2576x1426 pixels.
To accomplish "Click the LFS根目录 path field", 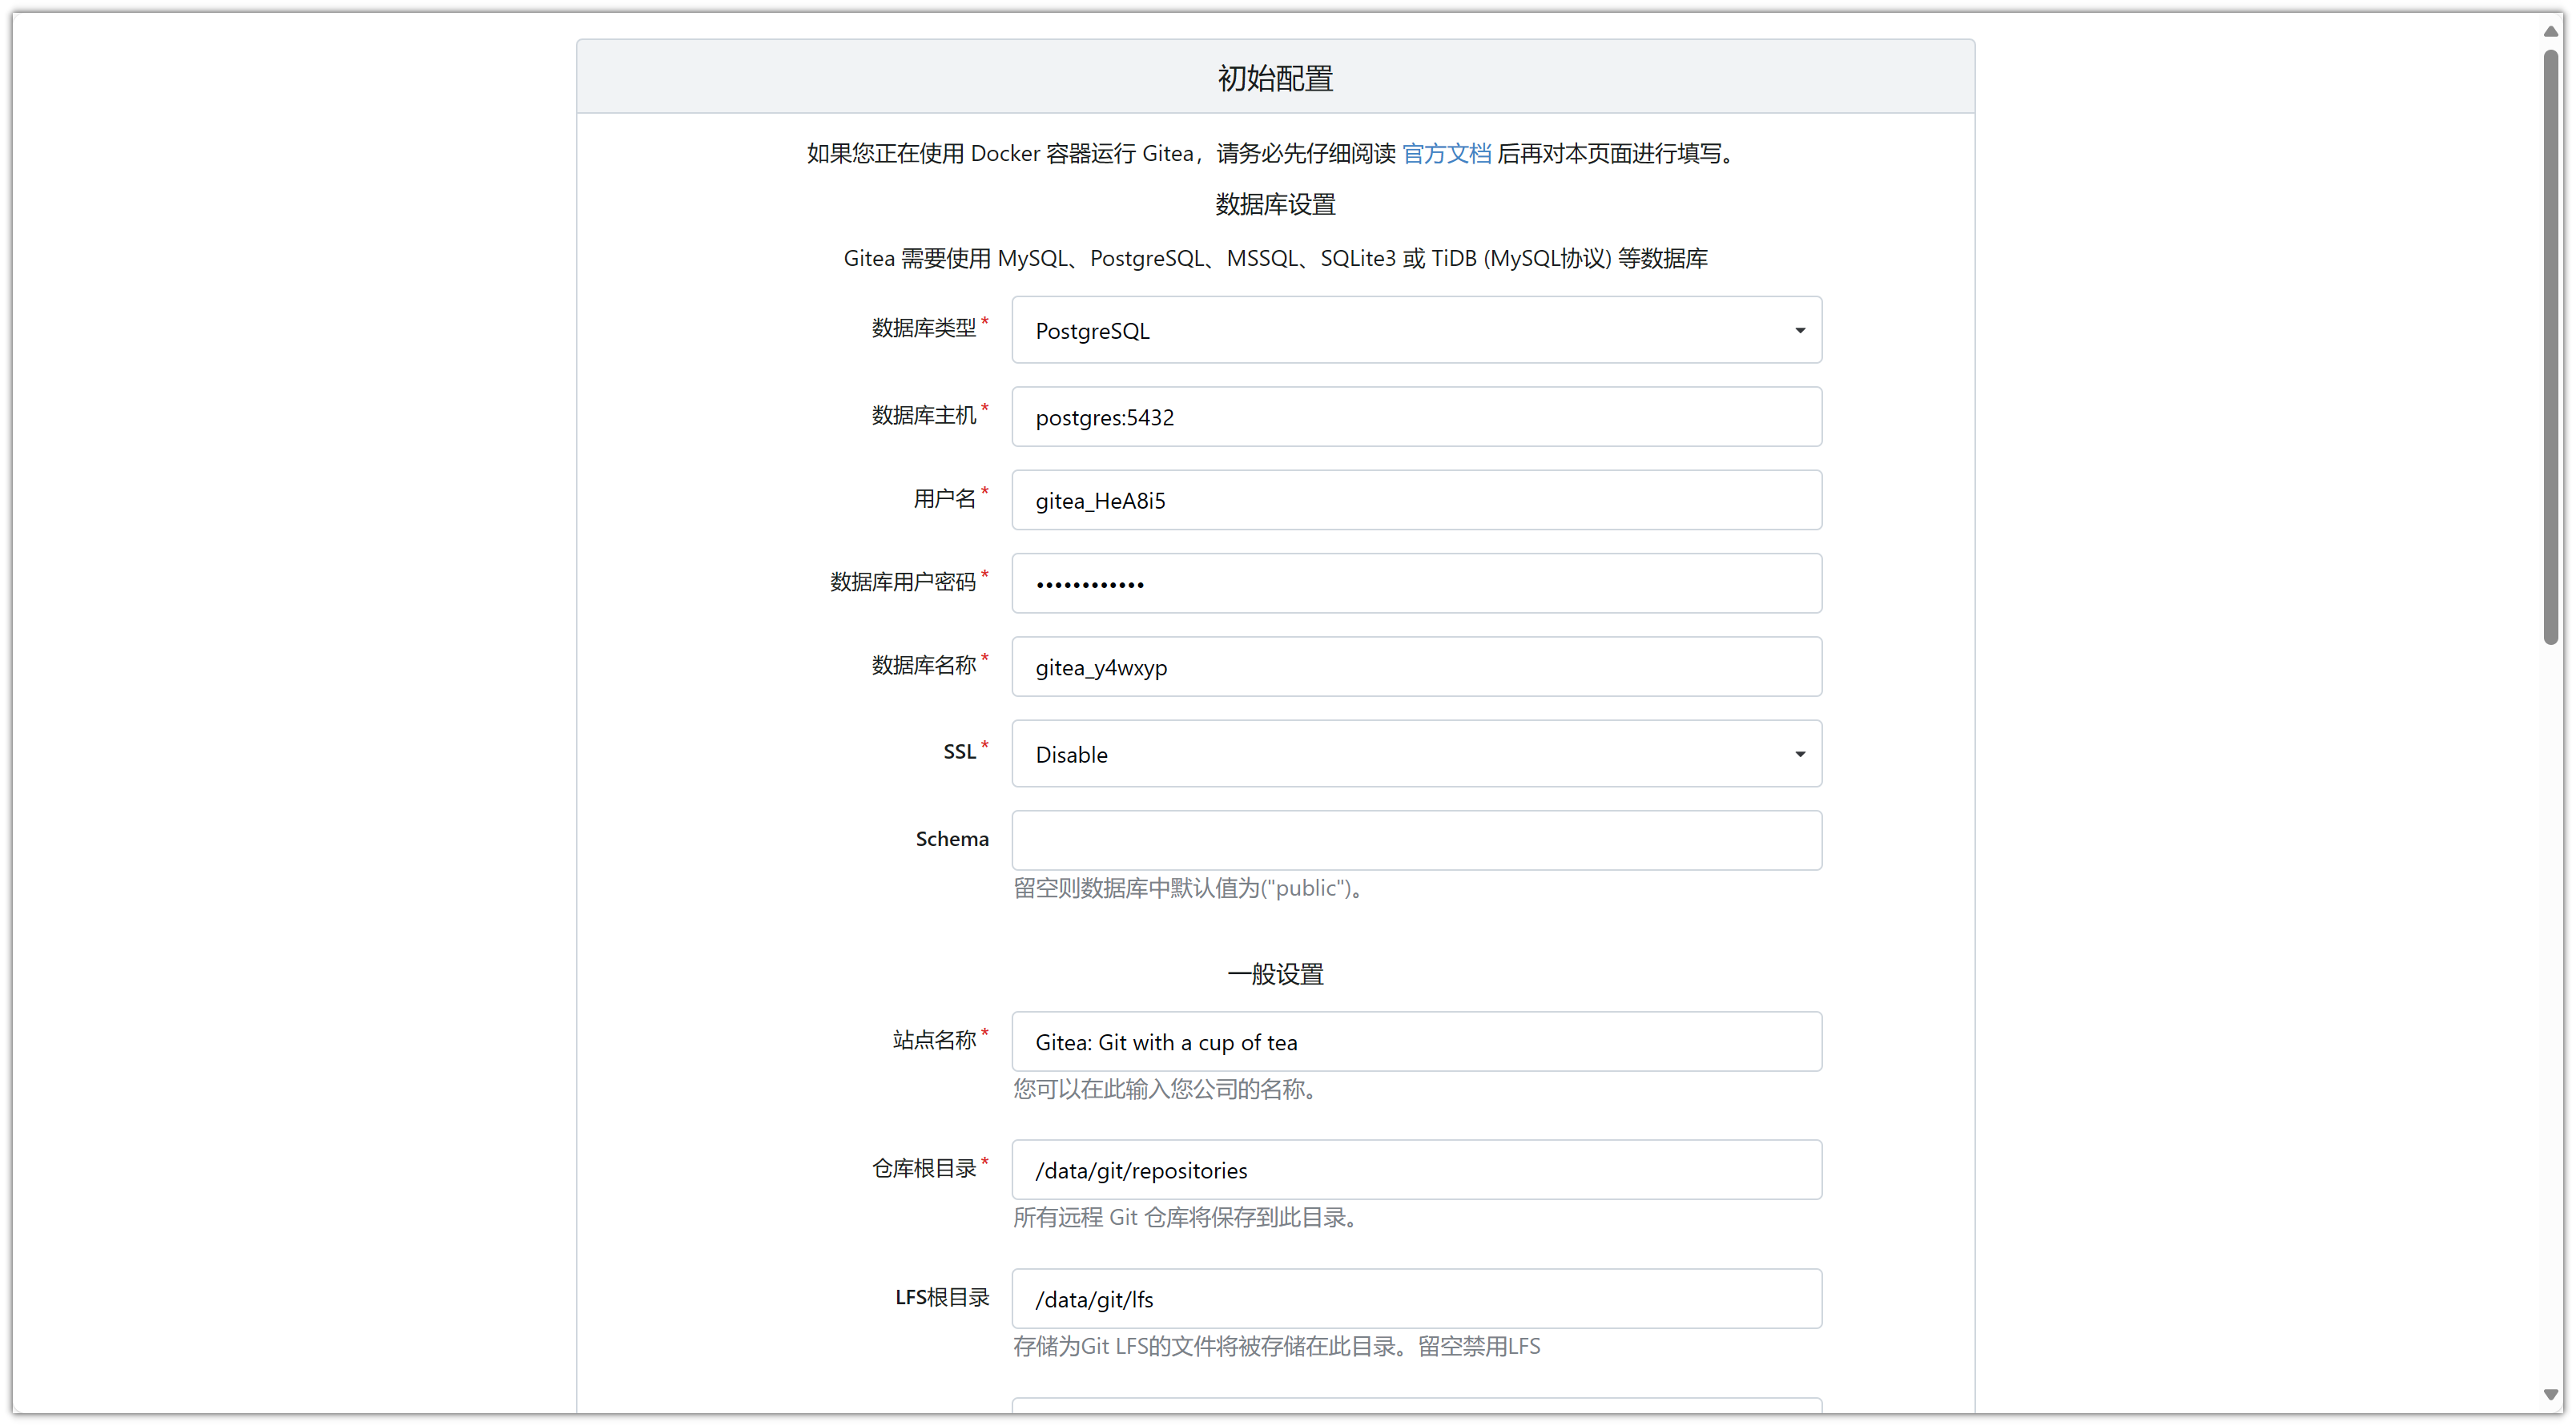I will click(x=1416, y=1299).
